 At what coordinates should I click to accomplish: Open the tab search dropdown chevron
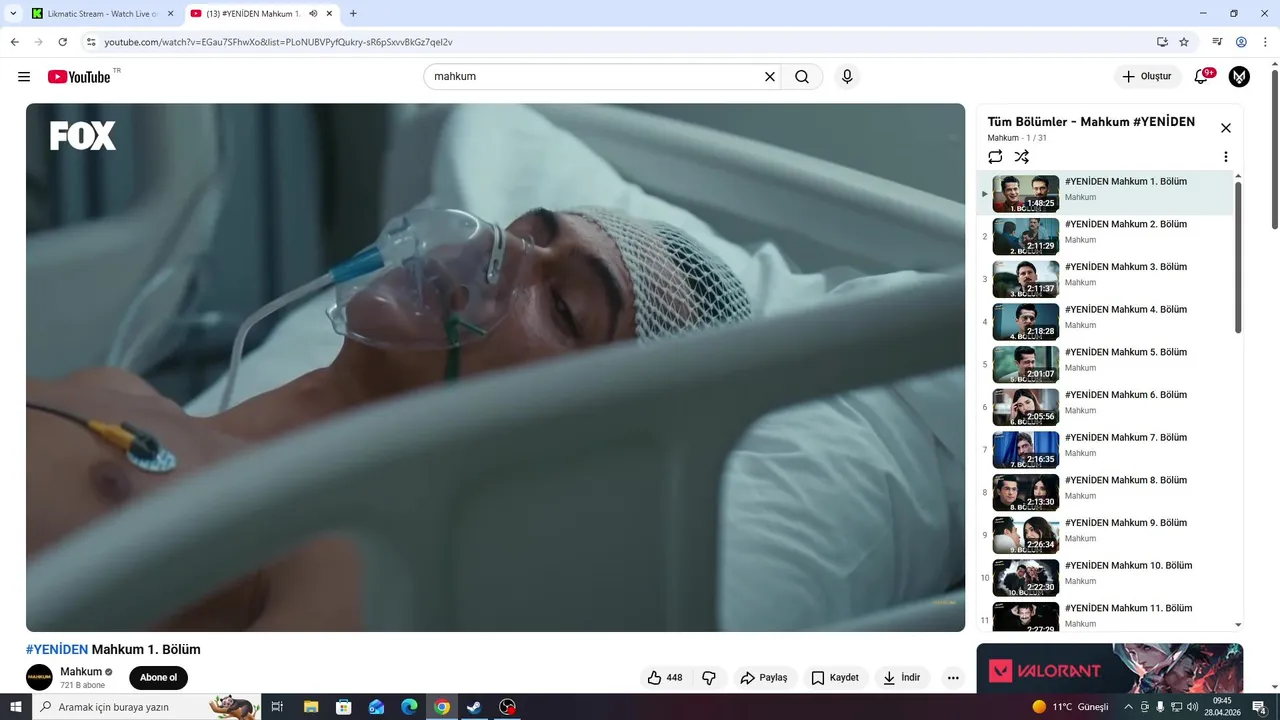click(x=12, y=14)
